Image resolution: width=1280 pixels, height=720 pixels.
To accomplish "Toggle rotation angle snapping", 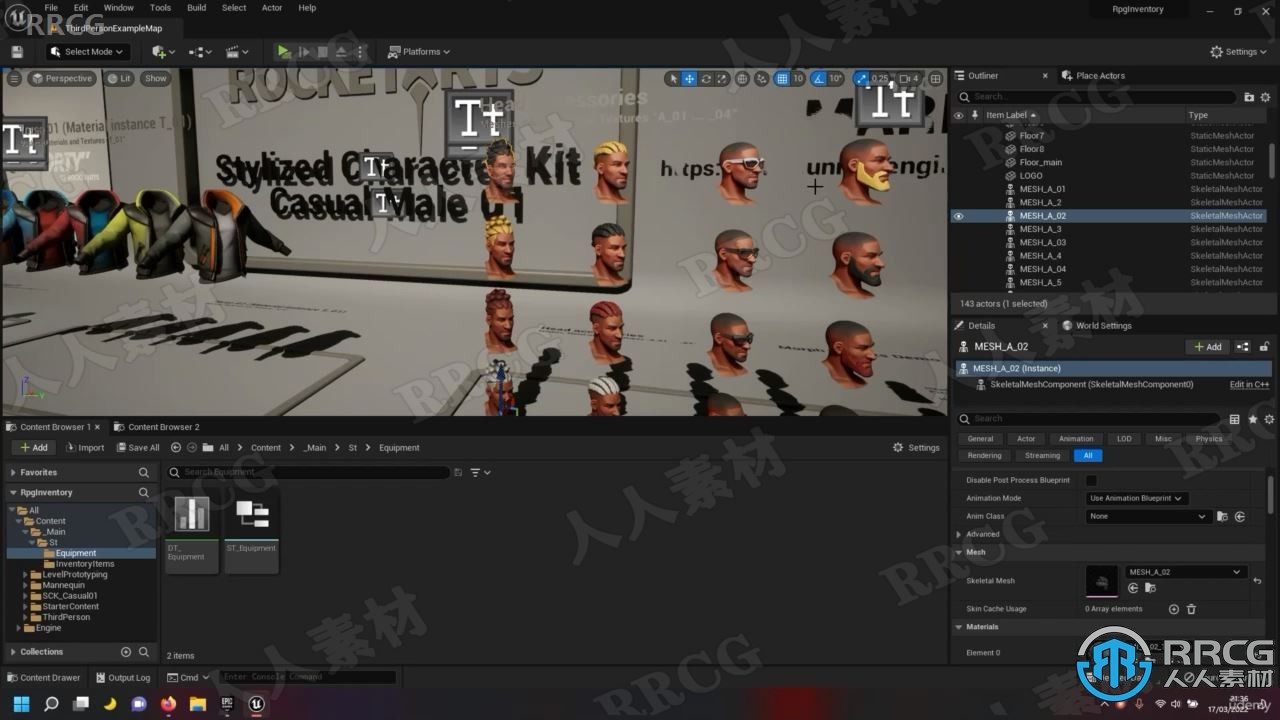I will (819, 78).
